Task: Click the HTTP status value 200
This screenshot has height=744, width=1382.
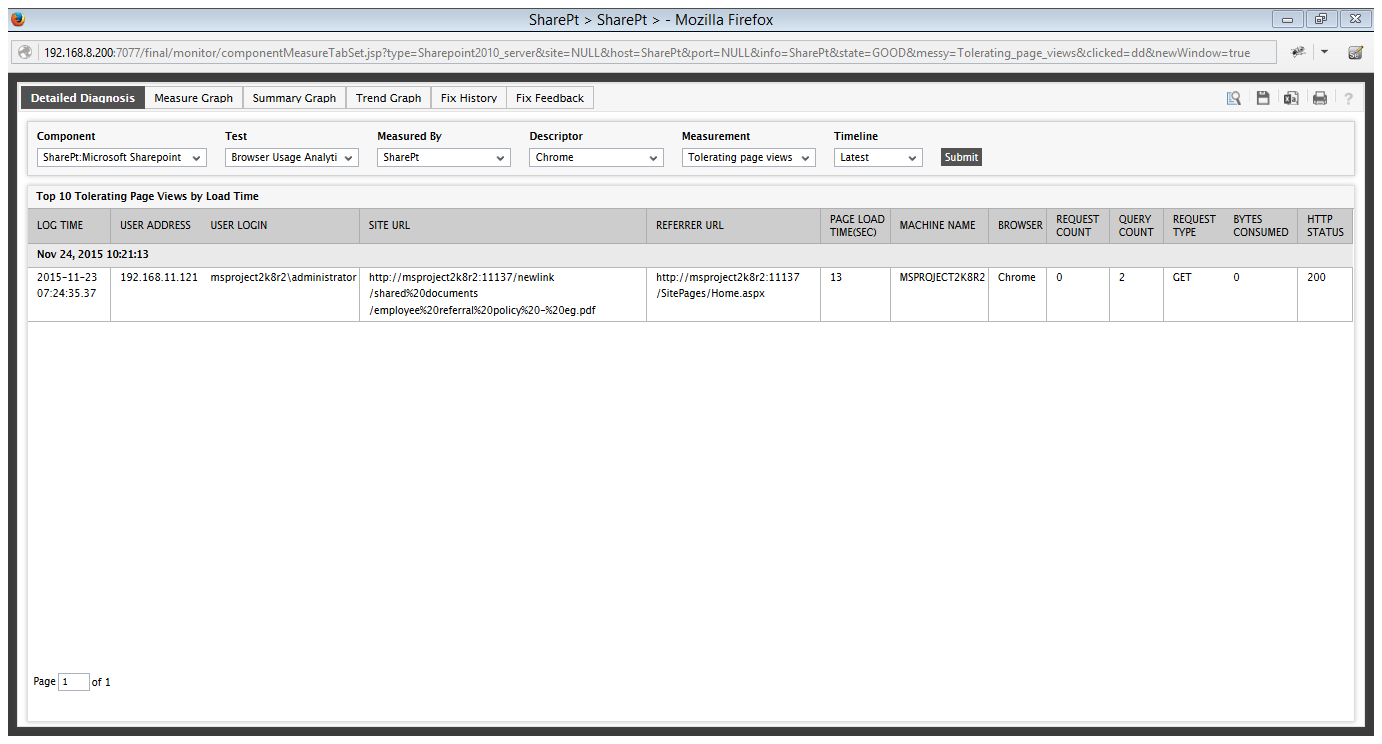Action: 1316,277
